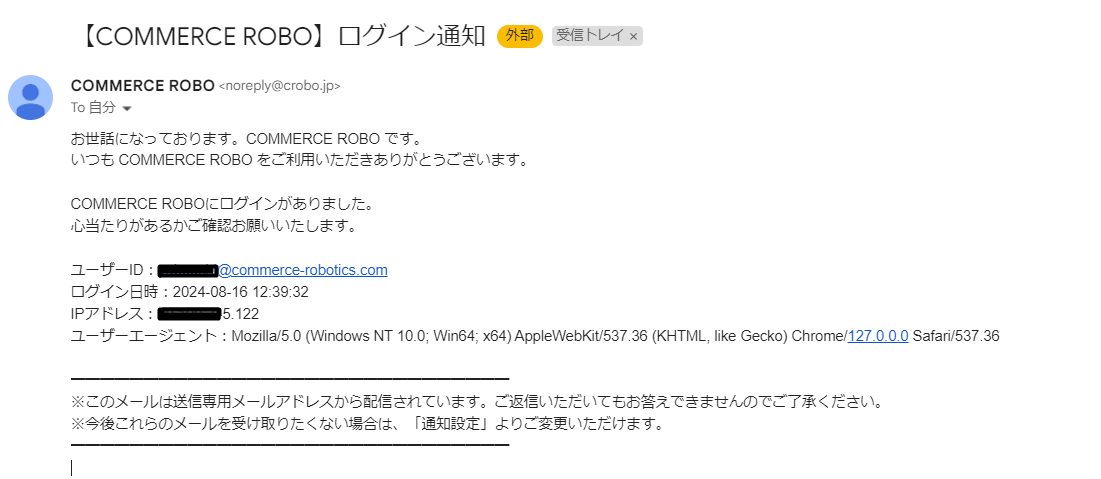Click the login timestamp 2024-08-16 12:39:32
The image size is (1101, 479).
240,292
